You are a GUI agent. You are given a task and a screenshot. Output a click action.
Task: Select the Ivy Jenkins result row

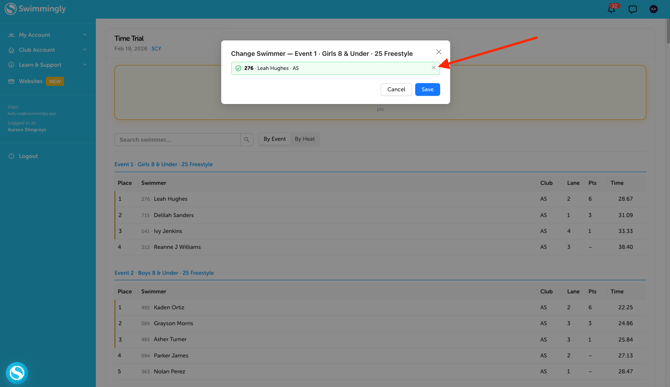380,231
